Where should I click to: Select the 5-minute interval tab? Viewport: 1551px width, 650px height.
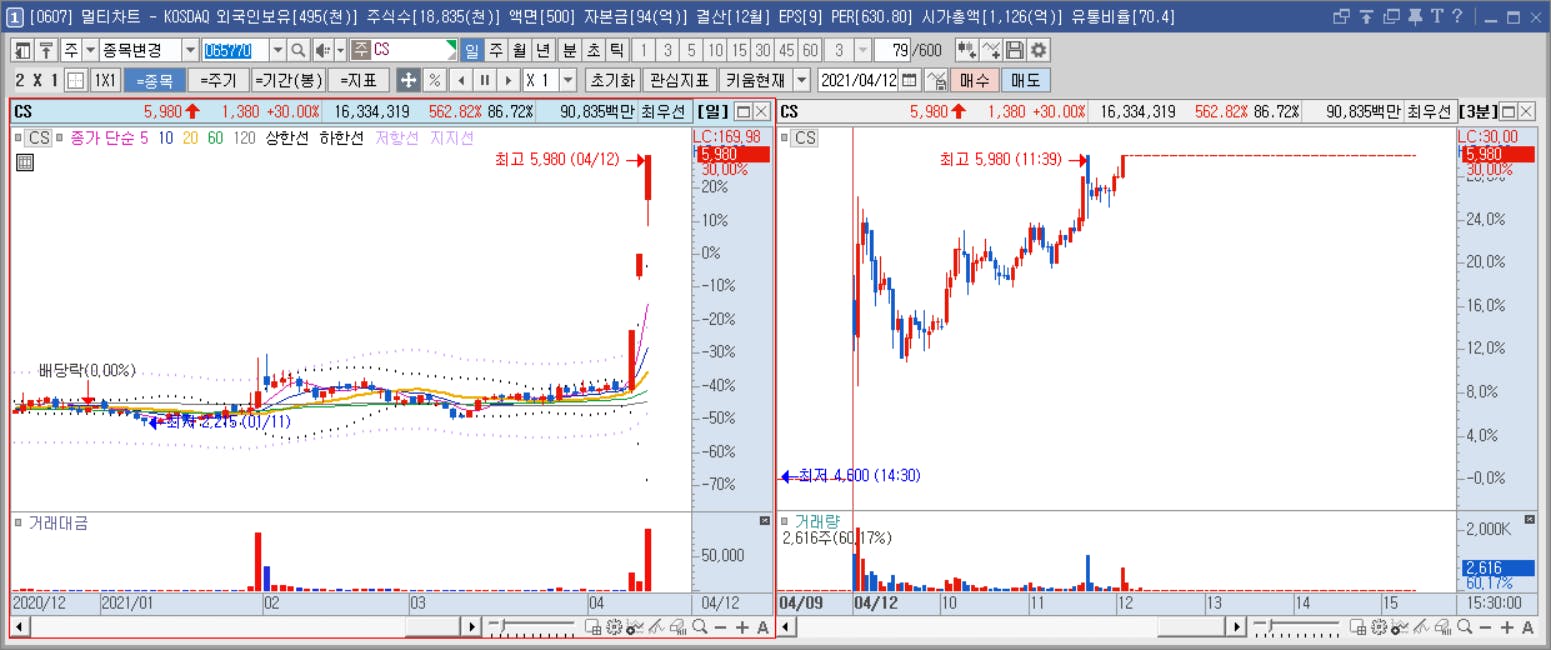tap(692, 51)
